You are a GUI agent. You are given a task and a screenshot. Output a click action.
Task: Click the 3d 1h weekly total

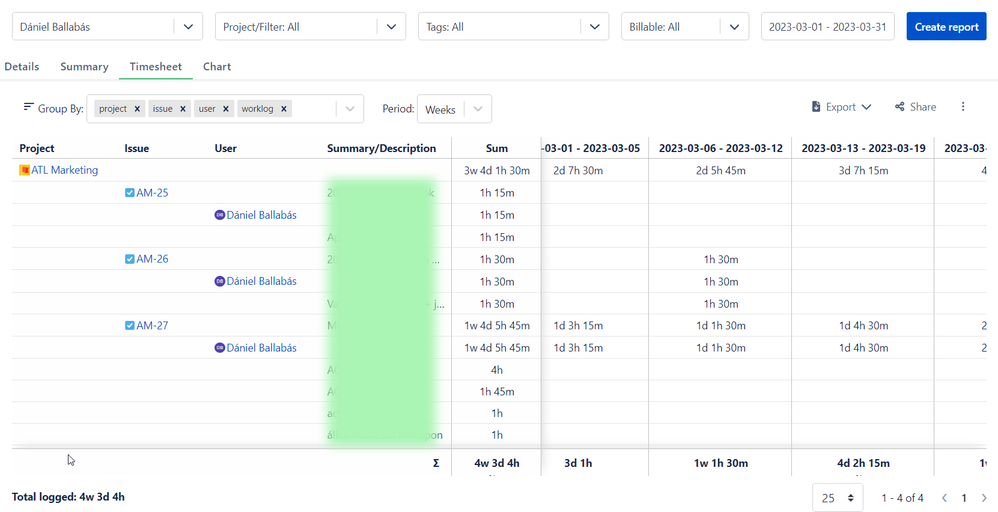pyautogui.click(x=578, y=463)
